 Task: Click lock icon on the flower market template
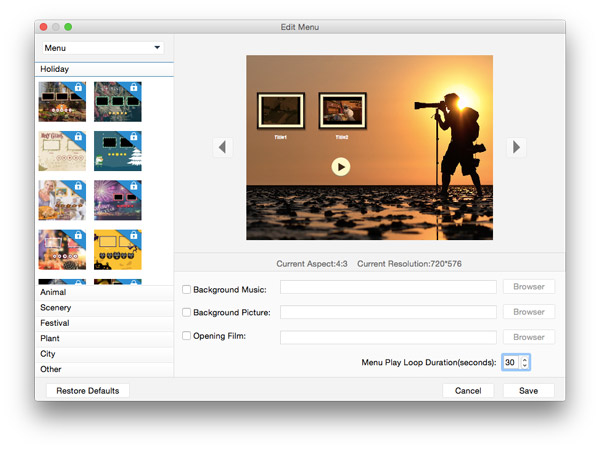(x=78, y=87)
